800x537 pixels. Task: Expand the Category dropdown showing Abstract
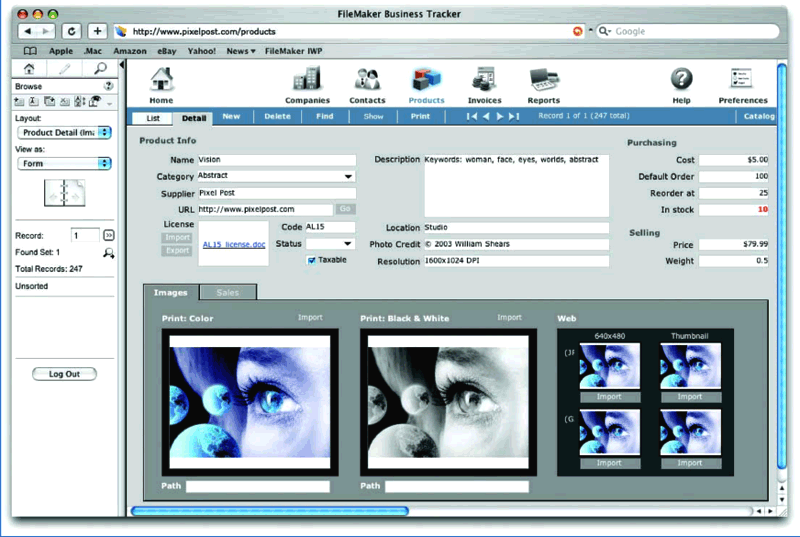[276, 176]
